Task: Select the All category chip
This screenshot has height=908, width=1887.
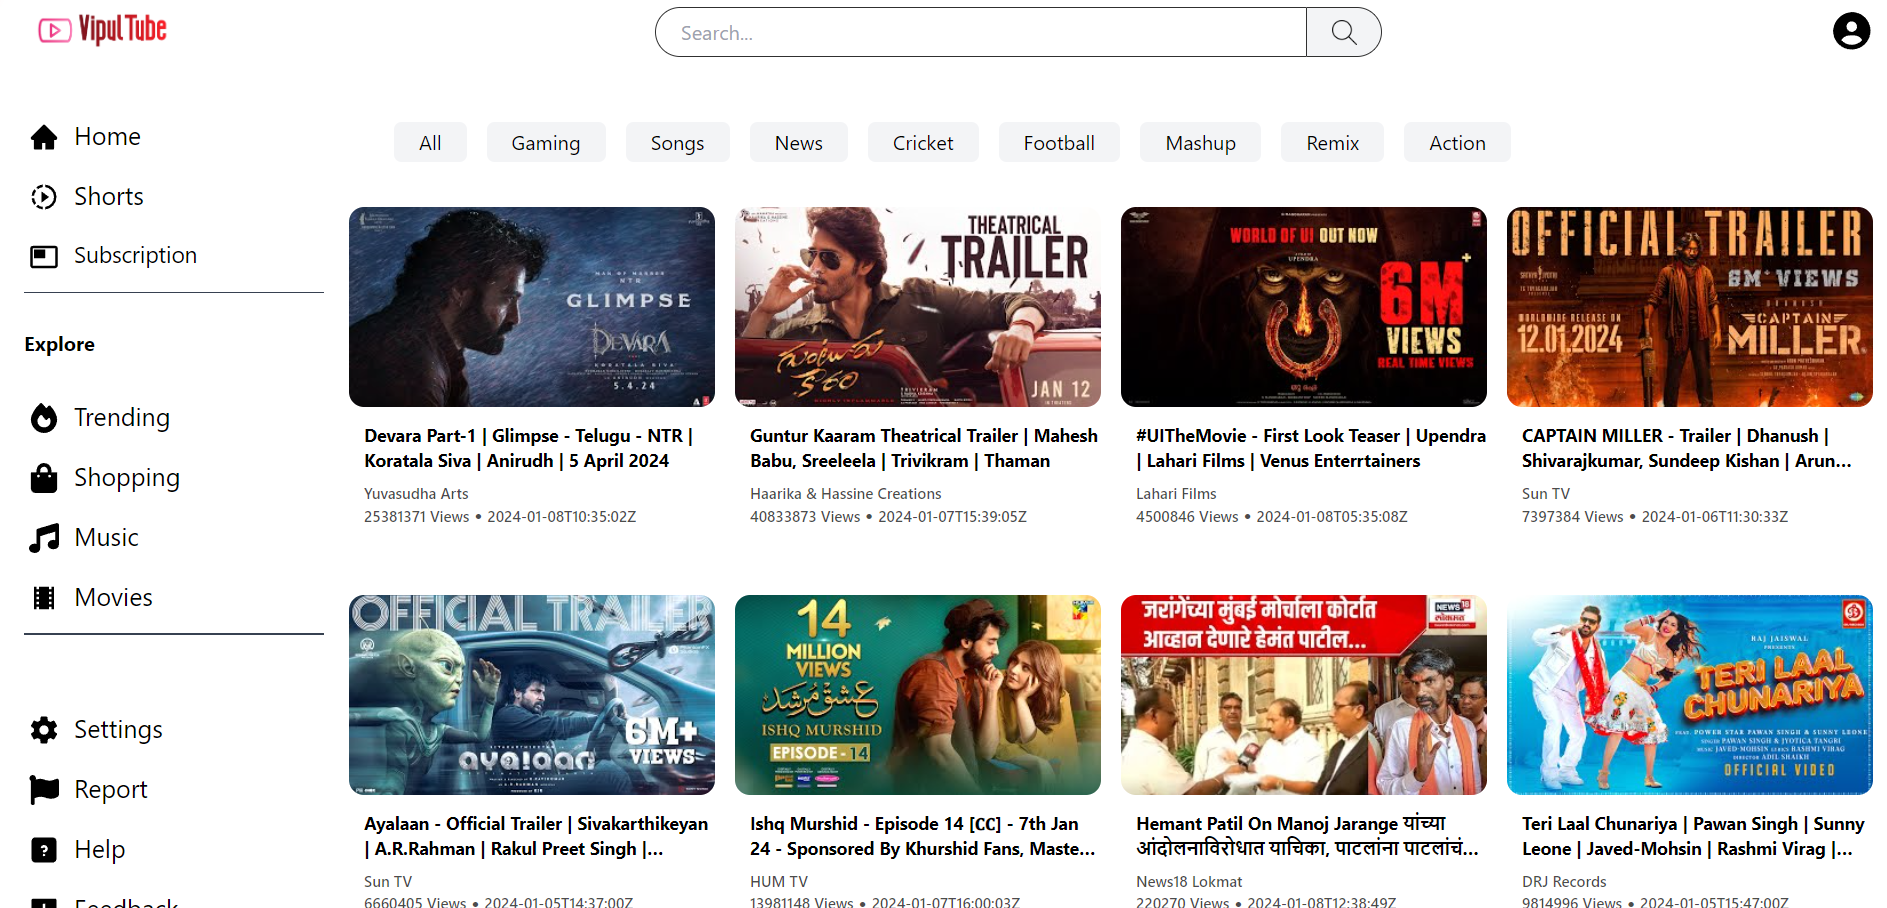Action: click(x=430, y=143)
